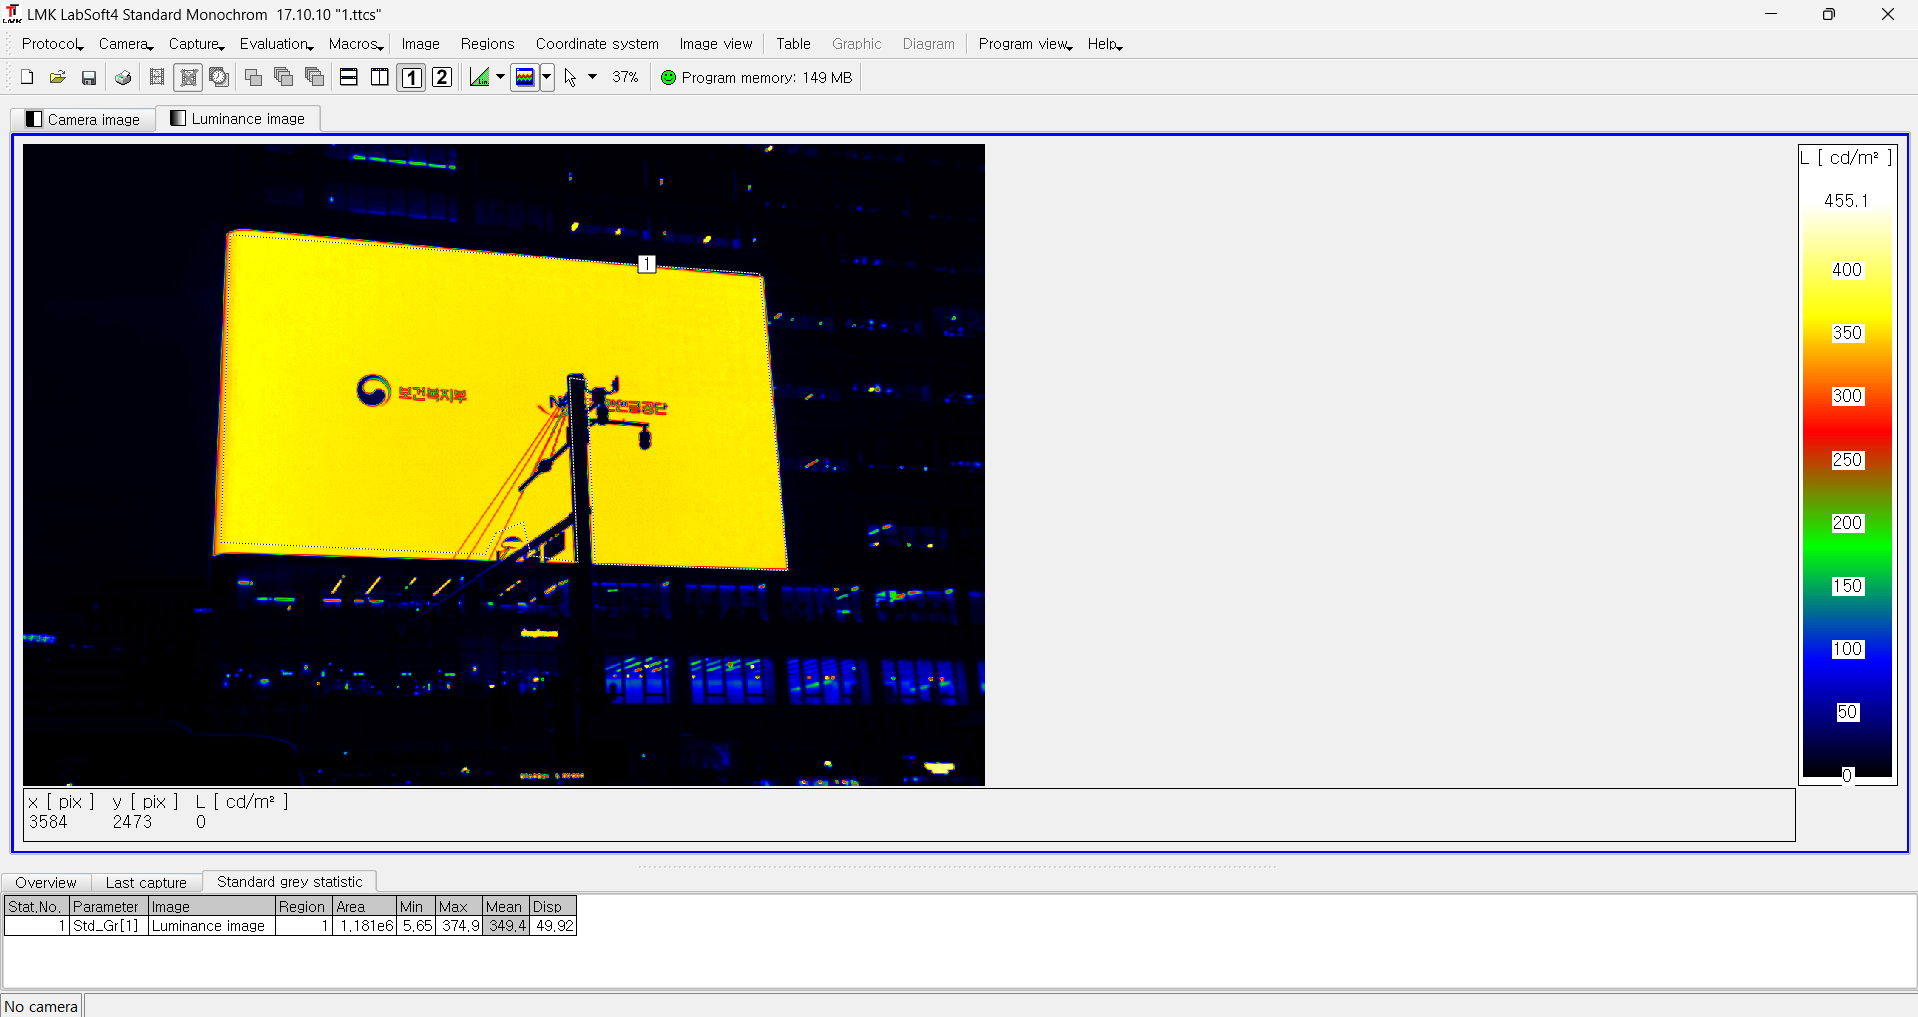The image size is (1918, 1017).
Task: Switch to the Camera image tab
Action: coord(84,119)
